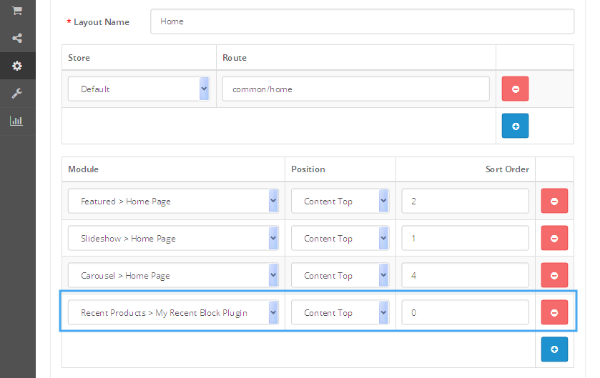Open the share icon in sidebar
Viewport: 600px width, 378px height.
point(17,38)
